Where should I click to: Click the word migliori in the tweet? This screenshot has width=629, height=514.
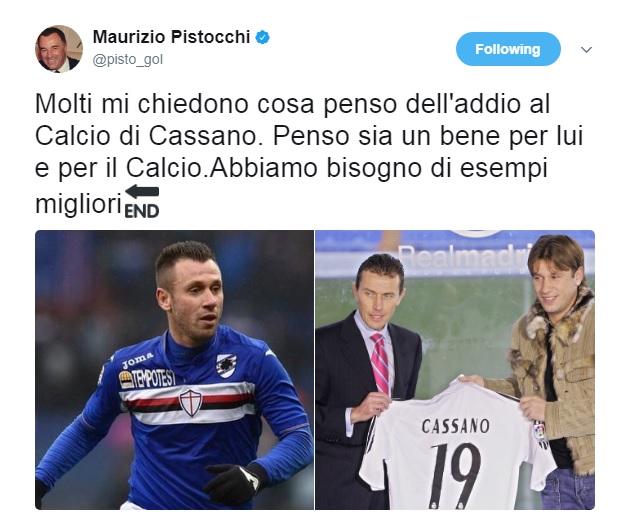coord(78,204)
